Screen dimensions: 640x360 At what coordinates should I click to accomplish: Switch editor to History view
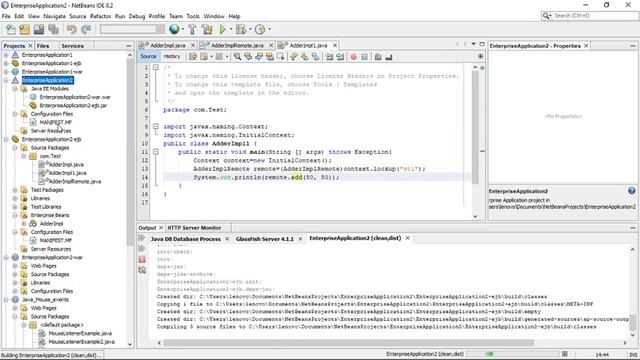coord(172,56)
